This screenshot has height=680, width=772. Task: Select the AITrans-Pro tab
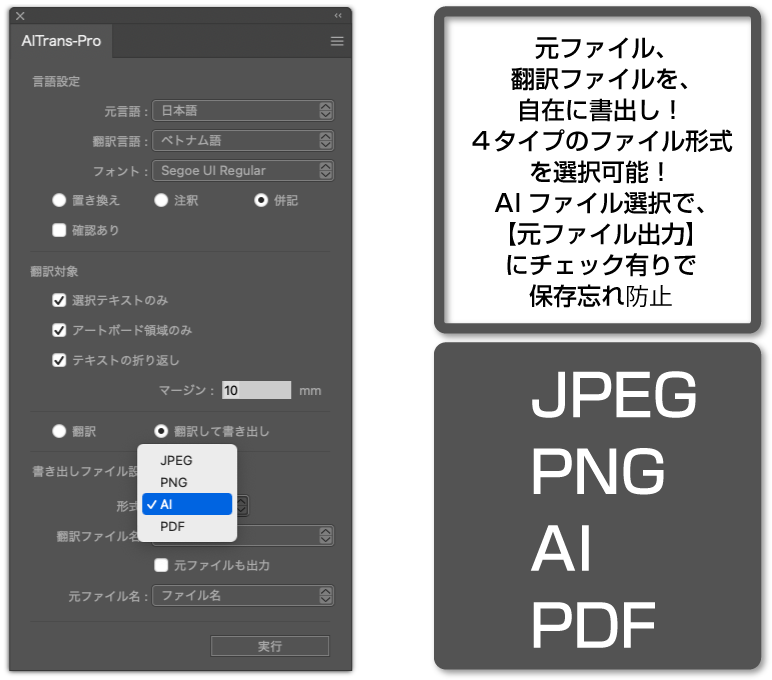tap(61, 41)
